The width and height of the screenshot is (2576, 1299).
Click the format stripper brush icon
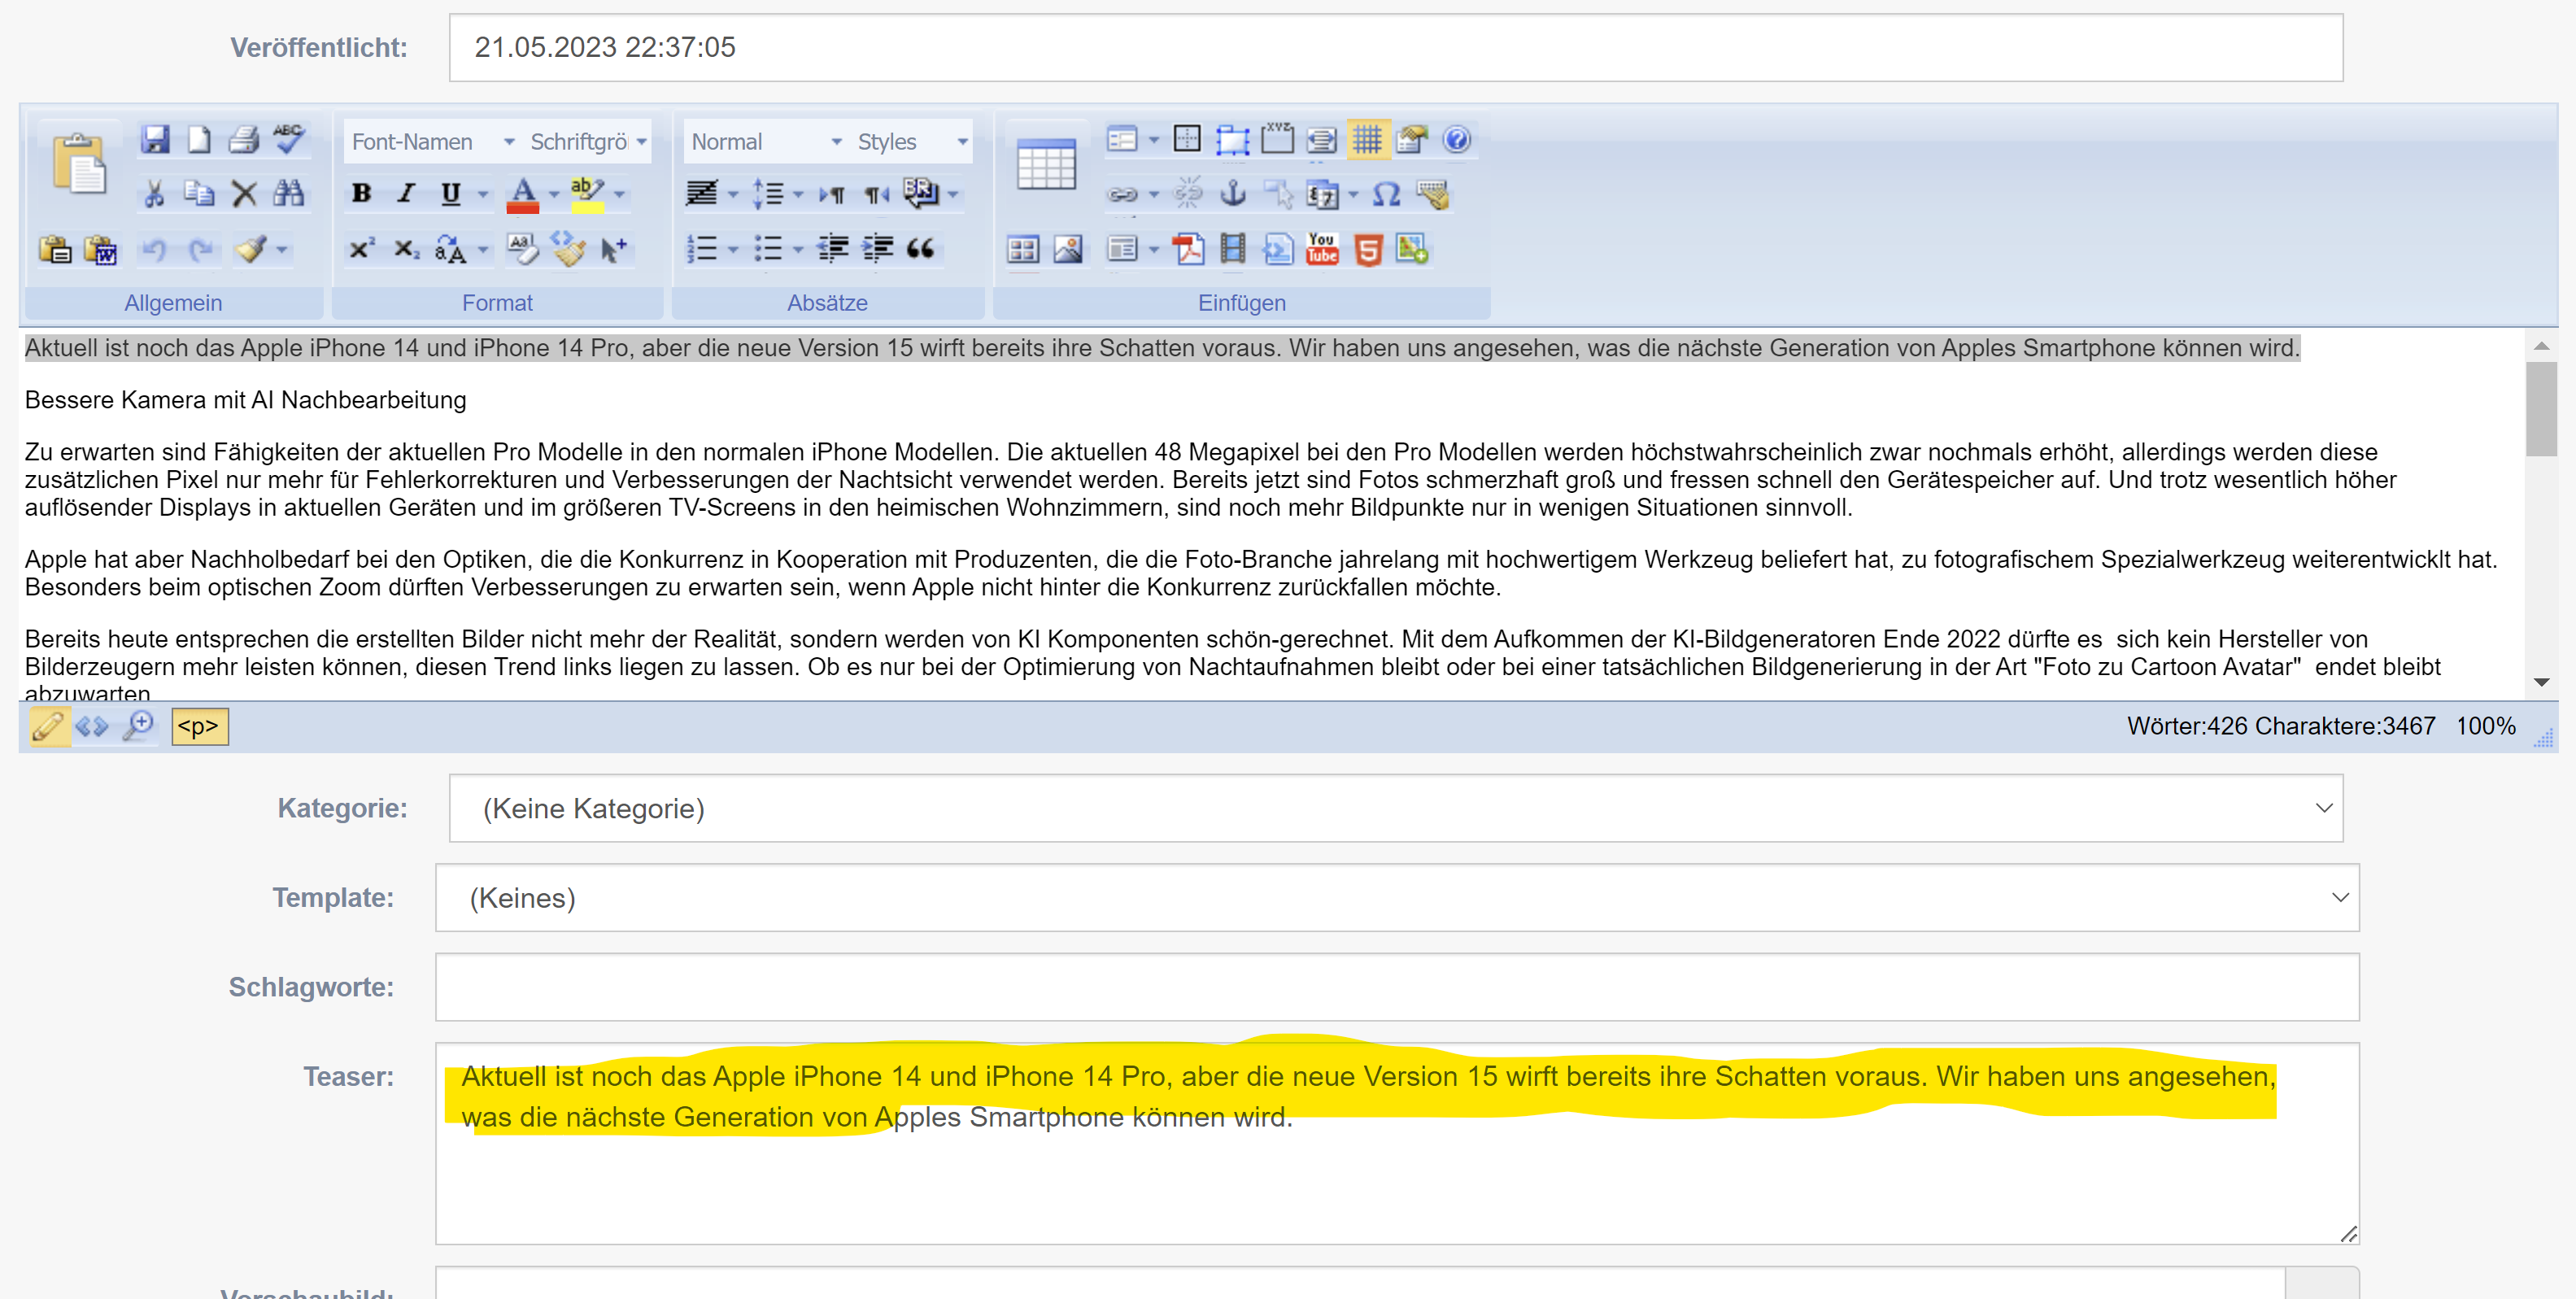point(250,248)
